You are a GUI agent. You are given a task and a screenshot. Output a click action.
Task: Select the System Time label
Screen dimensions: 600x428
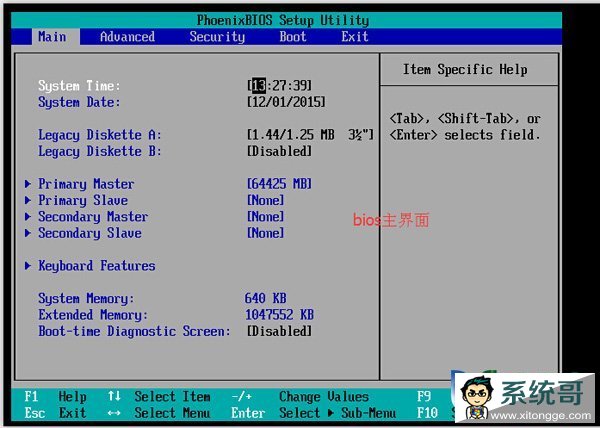[x=79, y=86]
